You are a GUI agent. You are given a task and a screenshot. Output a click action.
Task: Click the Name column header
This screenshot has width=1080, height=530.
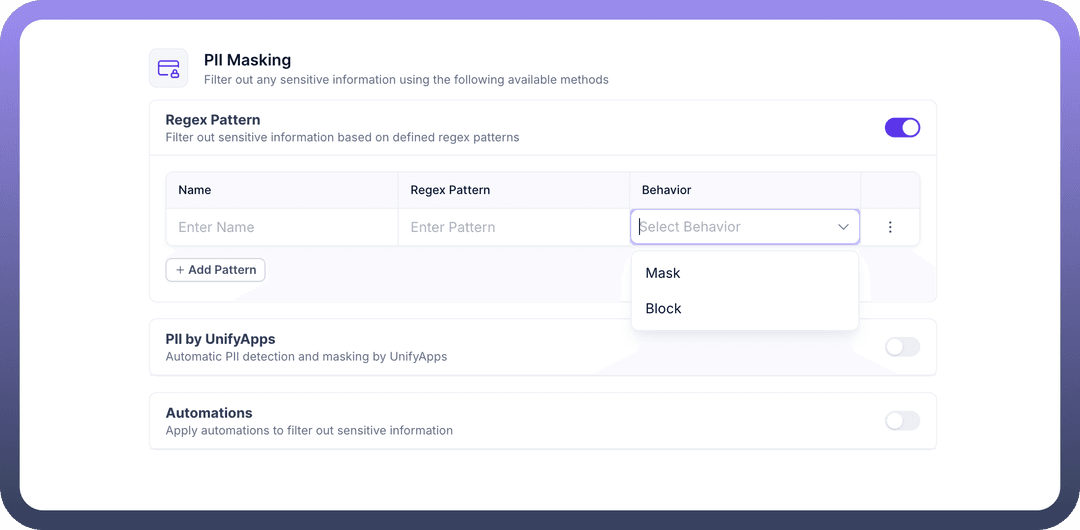(x=195, y=190)
